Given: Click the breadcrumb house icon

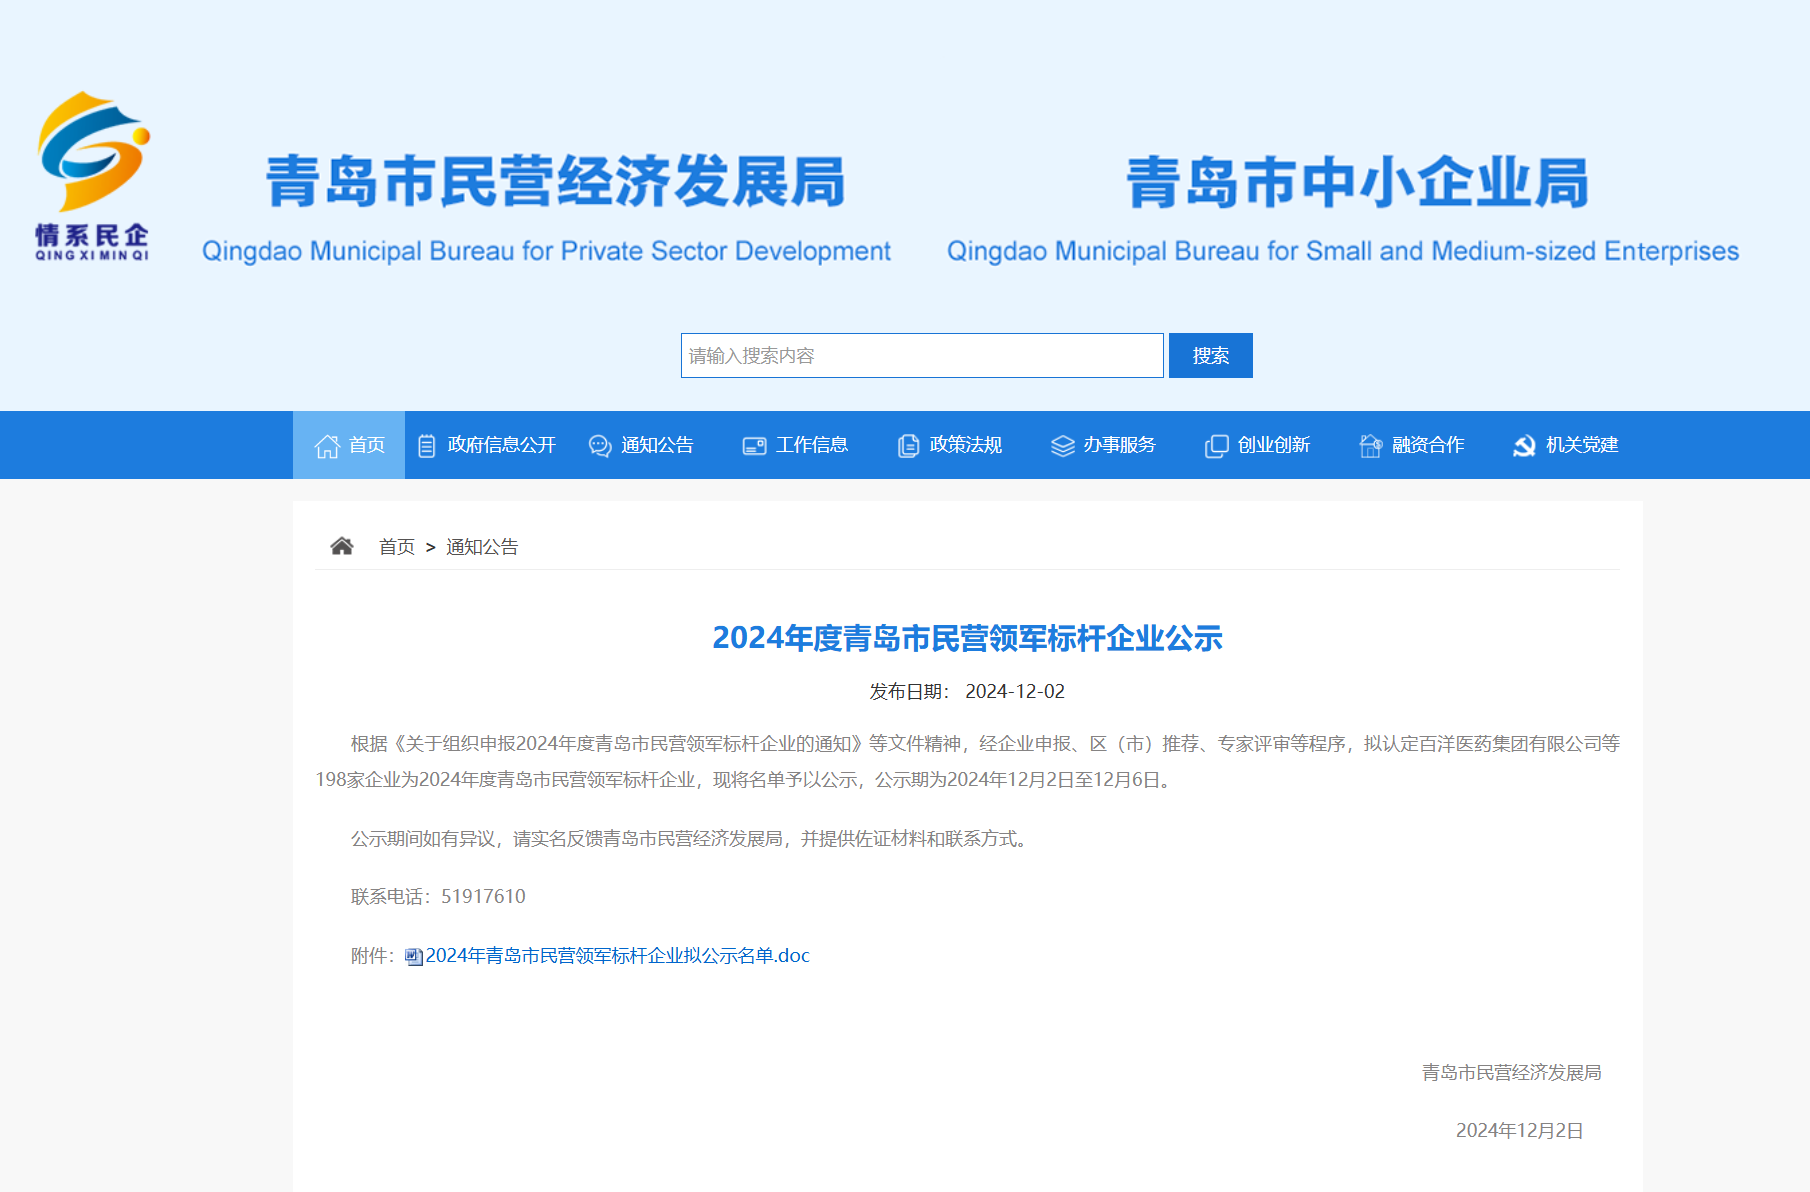Looking at the screenshot, I should tap(342, 546).
